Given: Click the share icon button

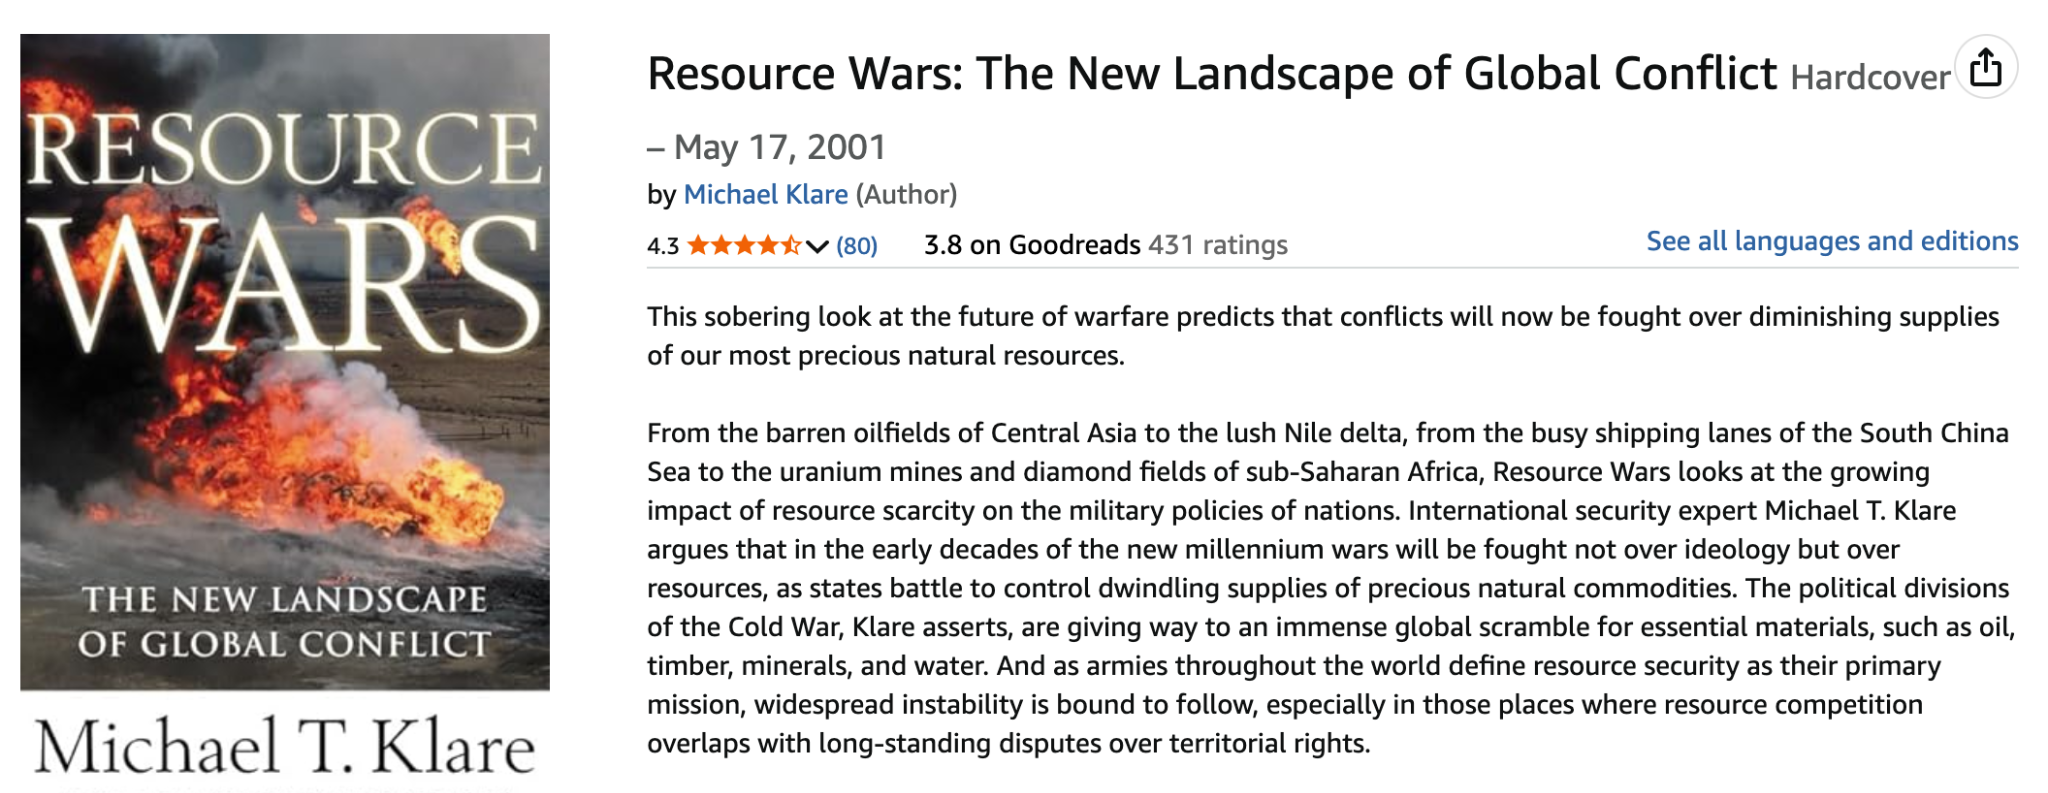Looking at the screenshot, I should (1985, 69).
